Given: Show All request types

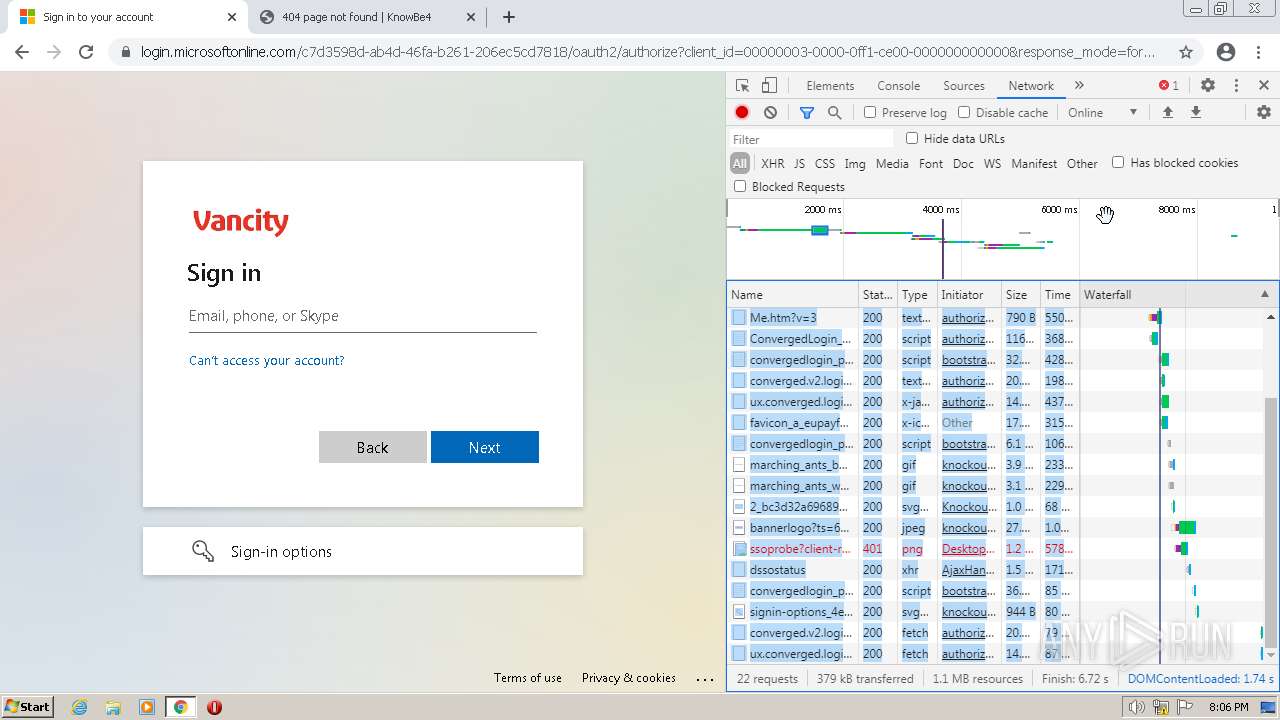Looking at the screenshot, I should pyautogui.click(x=740, y=163).
